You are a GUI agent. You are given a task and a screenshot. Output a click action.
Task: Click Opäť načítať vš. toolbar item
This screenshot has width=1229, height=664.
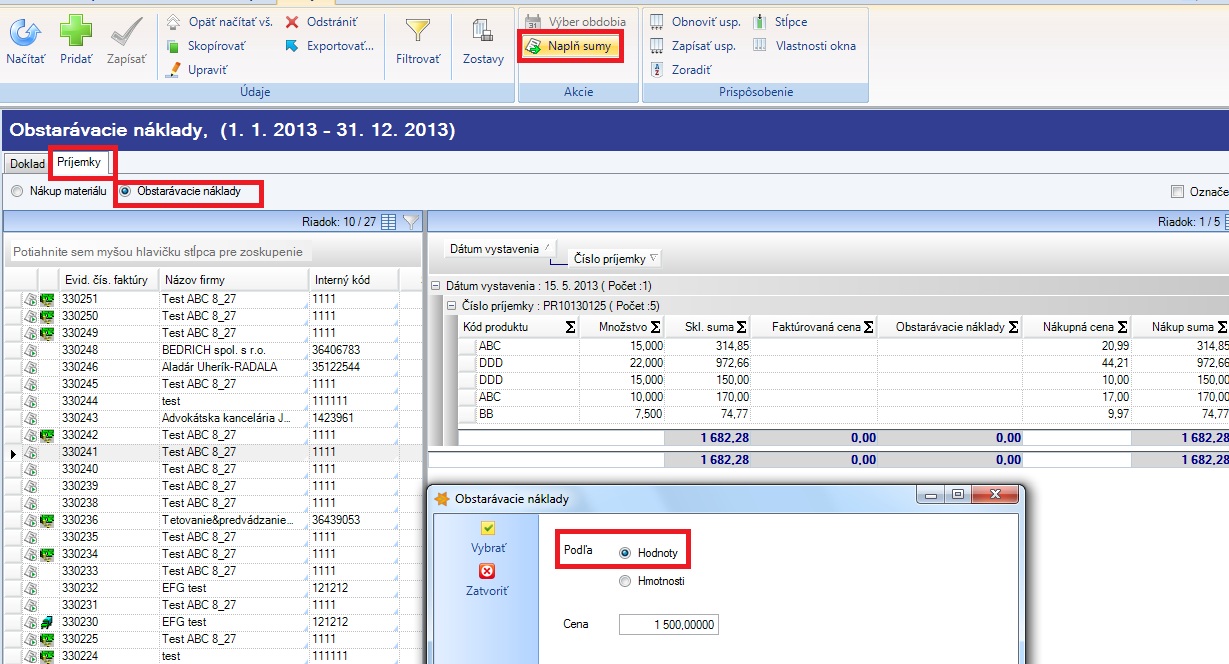pos(218,21)
